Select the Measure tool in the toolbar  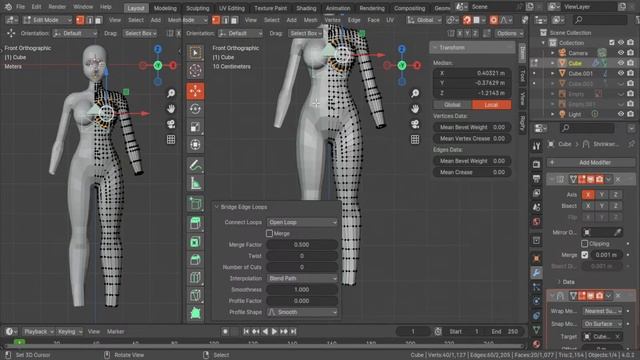click(195, 183)
